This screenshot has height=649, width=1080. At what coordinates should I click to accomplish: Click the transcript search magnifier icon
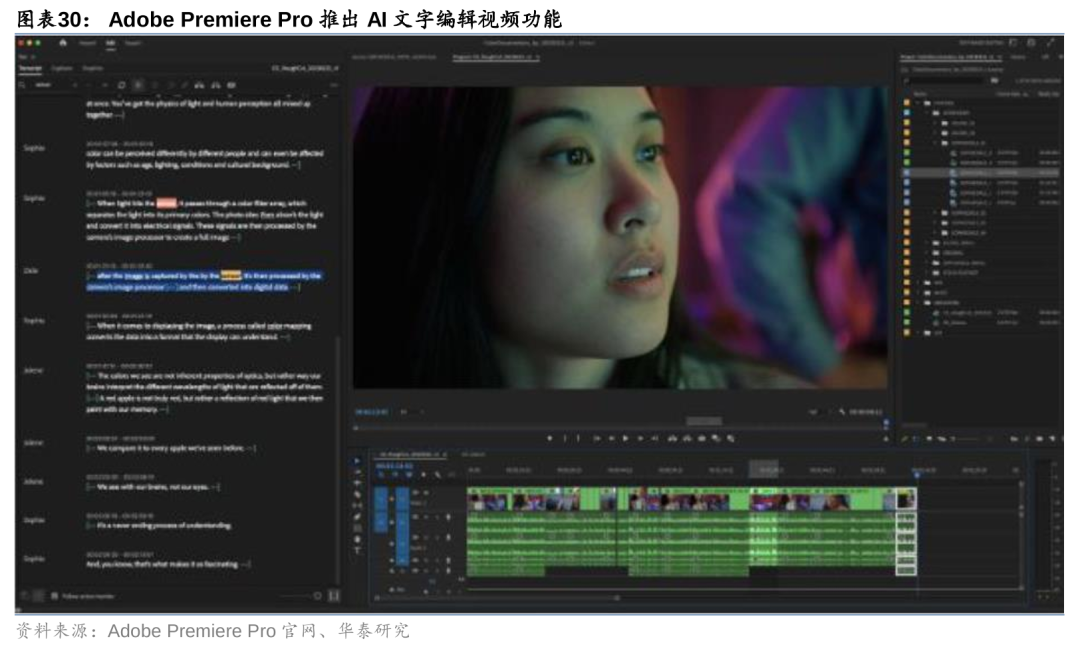click(x=22, y=85)
